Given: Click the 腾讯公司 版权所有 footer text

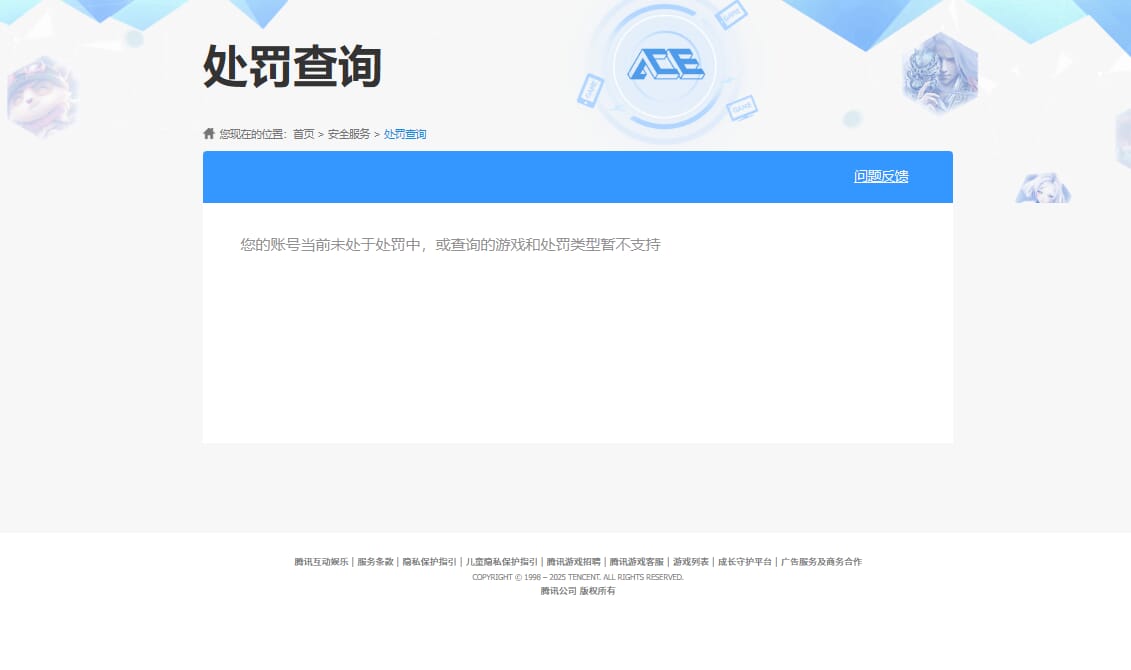Looking at the screenshot, I should tap(578, 591).
